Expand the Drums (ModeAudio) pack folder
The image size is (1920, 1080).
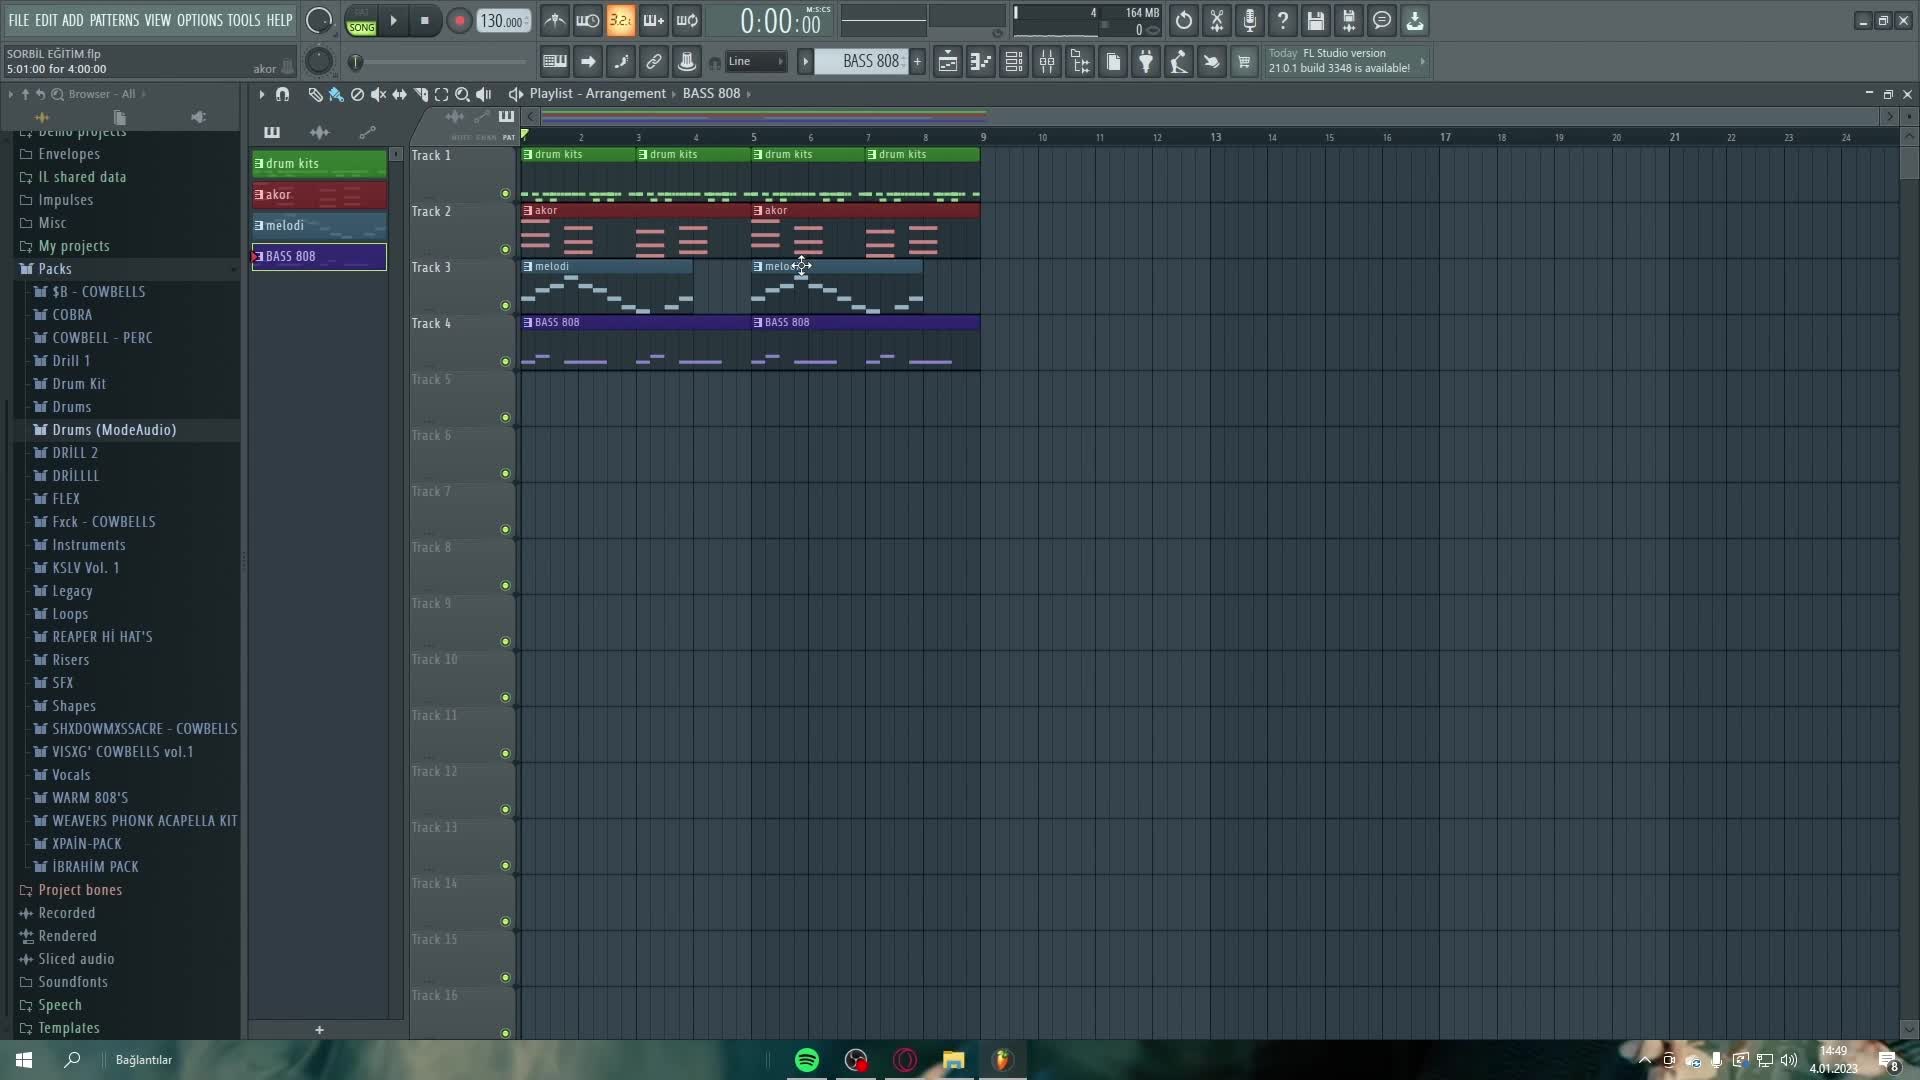click(x=127, y=430)
